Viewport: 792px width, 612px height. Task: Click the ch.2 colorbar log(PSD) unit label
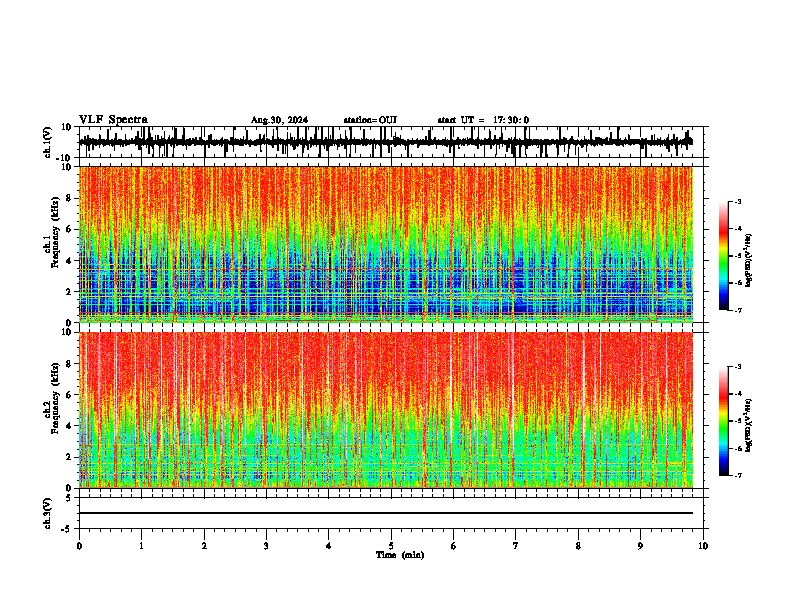click(x=749, y=425)
